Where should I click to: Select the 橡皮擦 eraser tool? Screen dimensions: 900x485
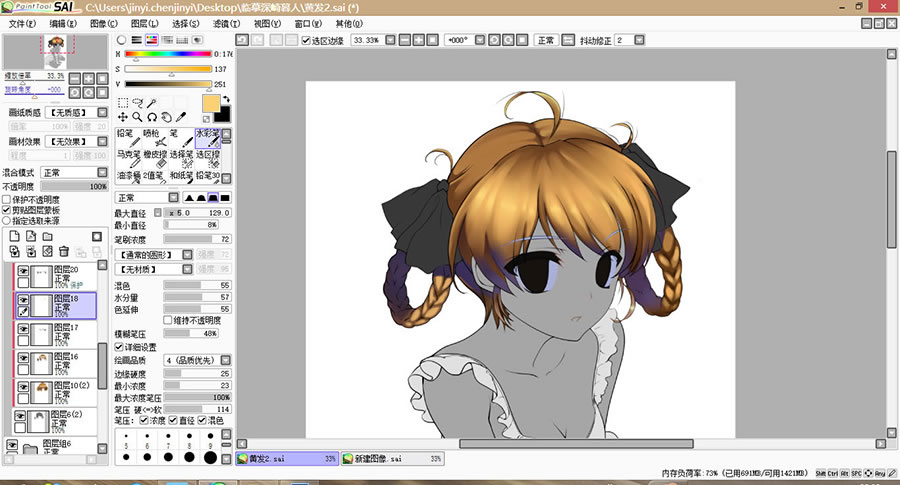tap(155, 159)
